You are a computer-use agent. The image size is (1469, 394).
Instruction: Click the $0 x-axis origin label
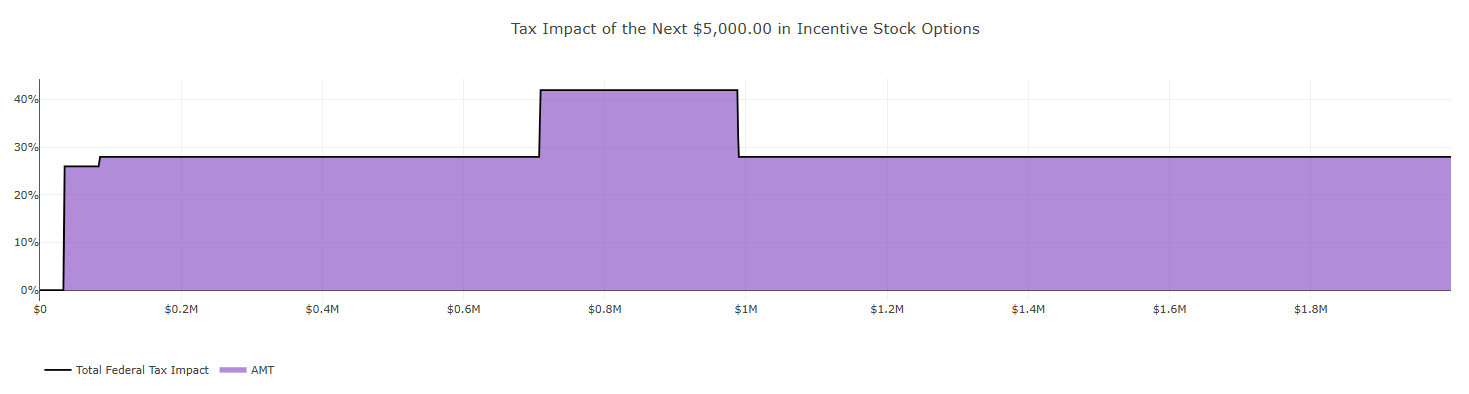tap(40, 309)
